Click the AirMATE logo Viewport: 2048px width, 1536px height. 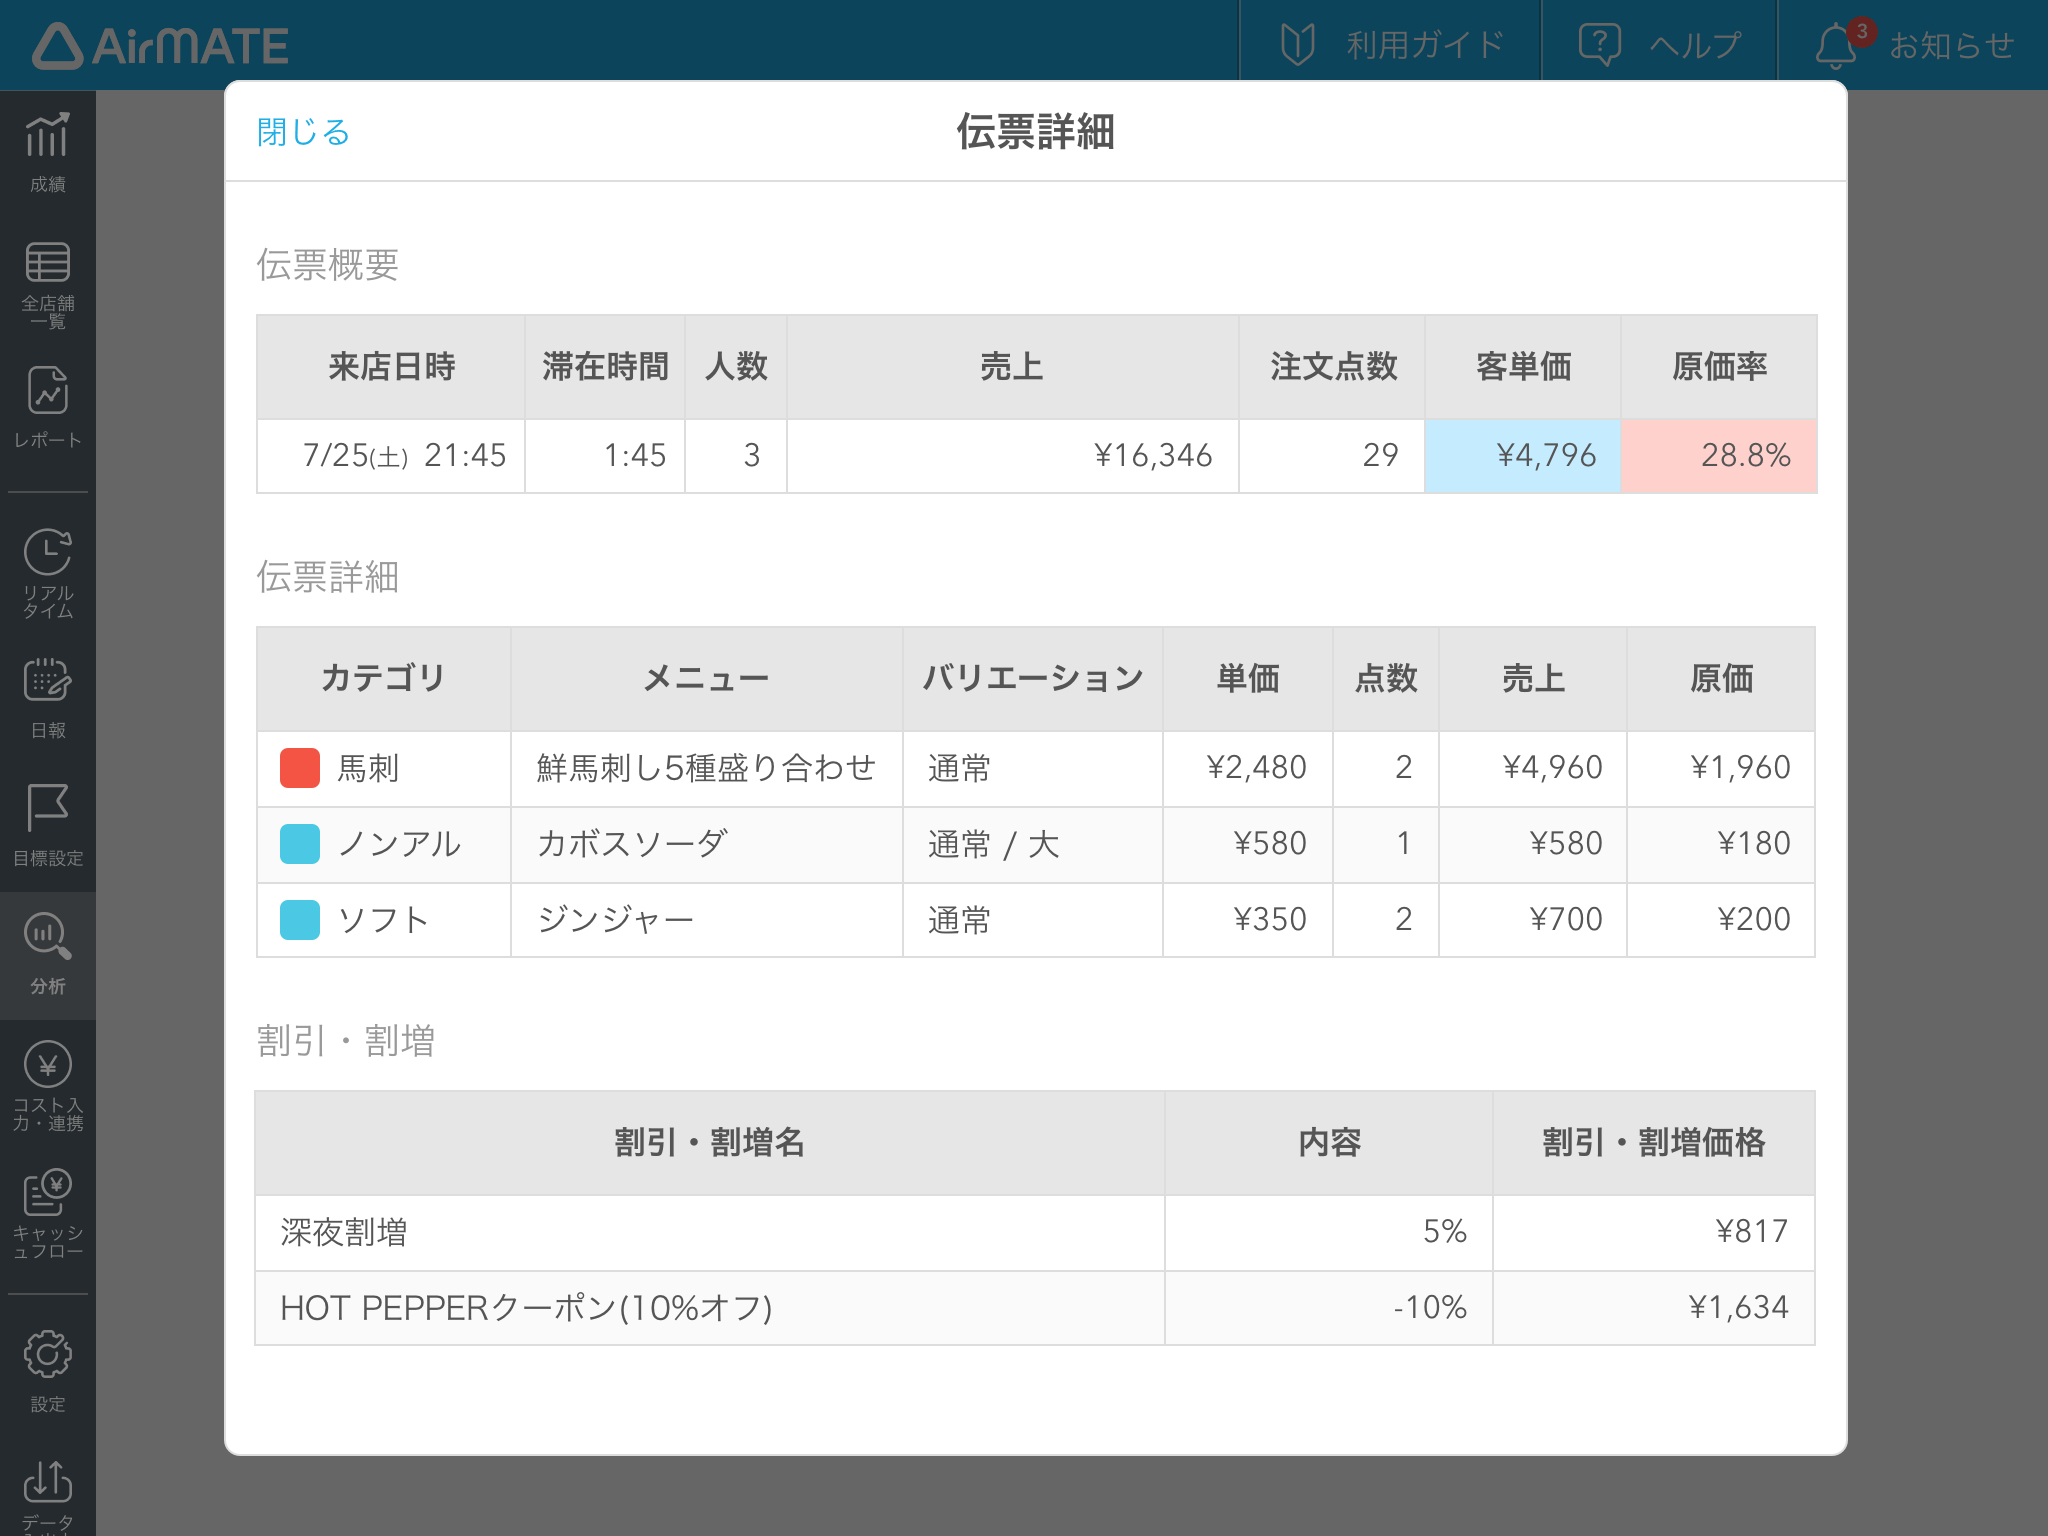pos(160,46)
